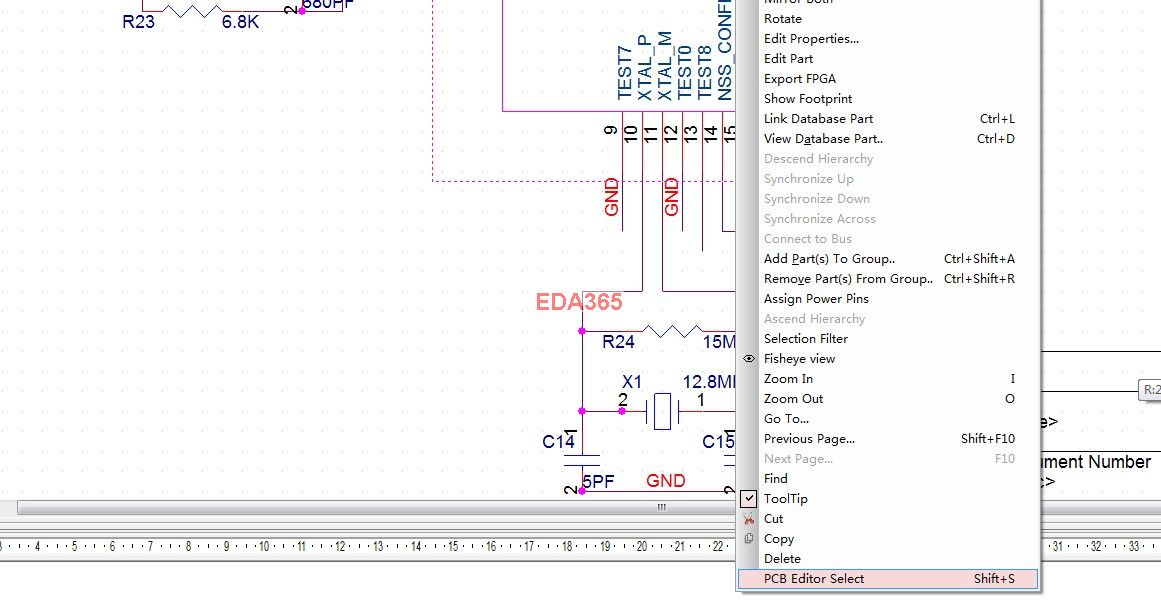Click the Copy icon
The width and height of the screenshot is (1161, 602).
point(749,538)
